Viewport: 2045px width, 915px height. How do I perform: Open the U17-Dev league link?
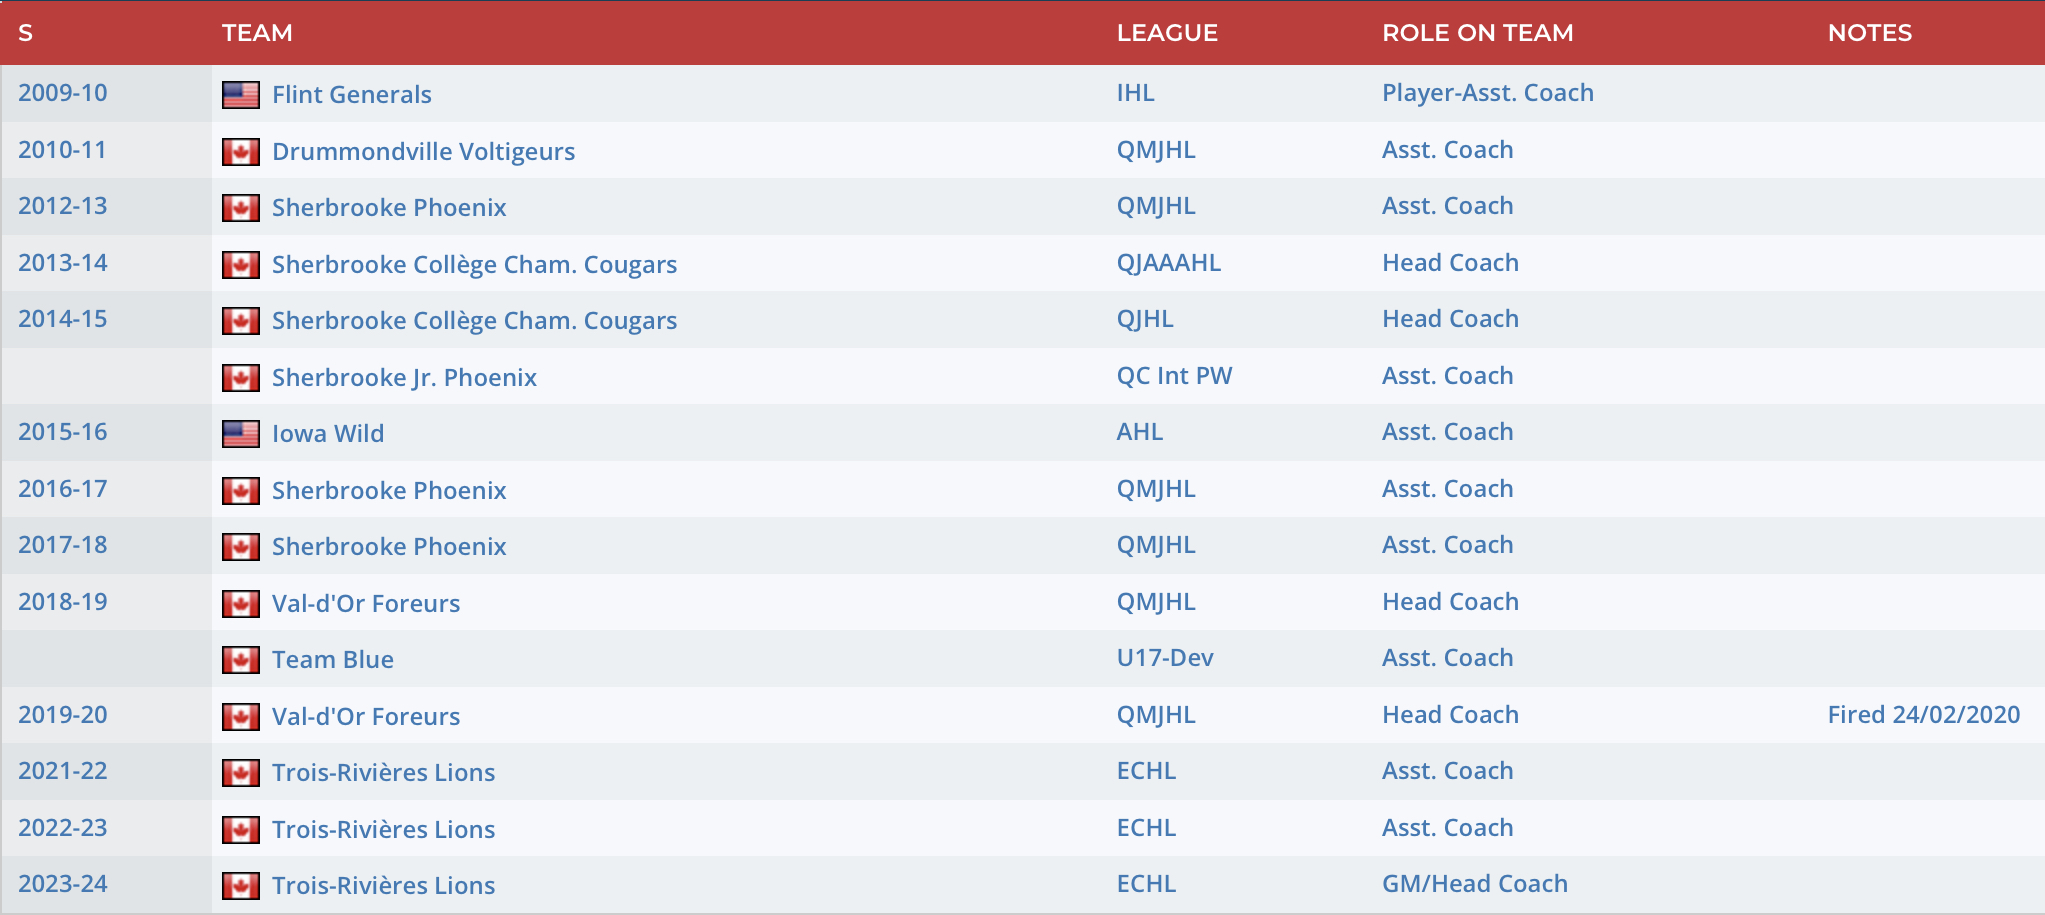(x=1164, y=658)
